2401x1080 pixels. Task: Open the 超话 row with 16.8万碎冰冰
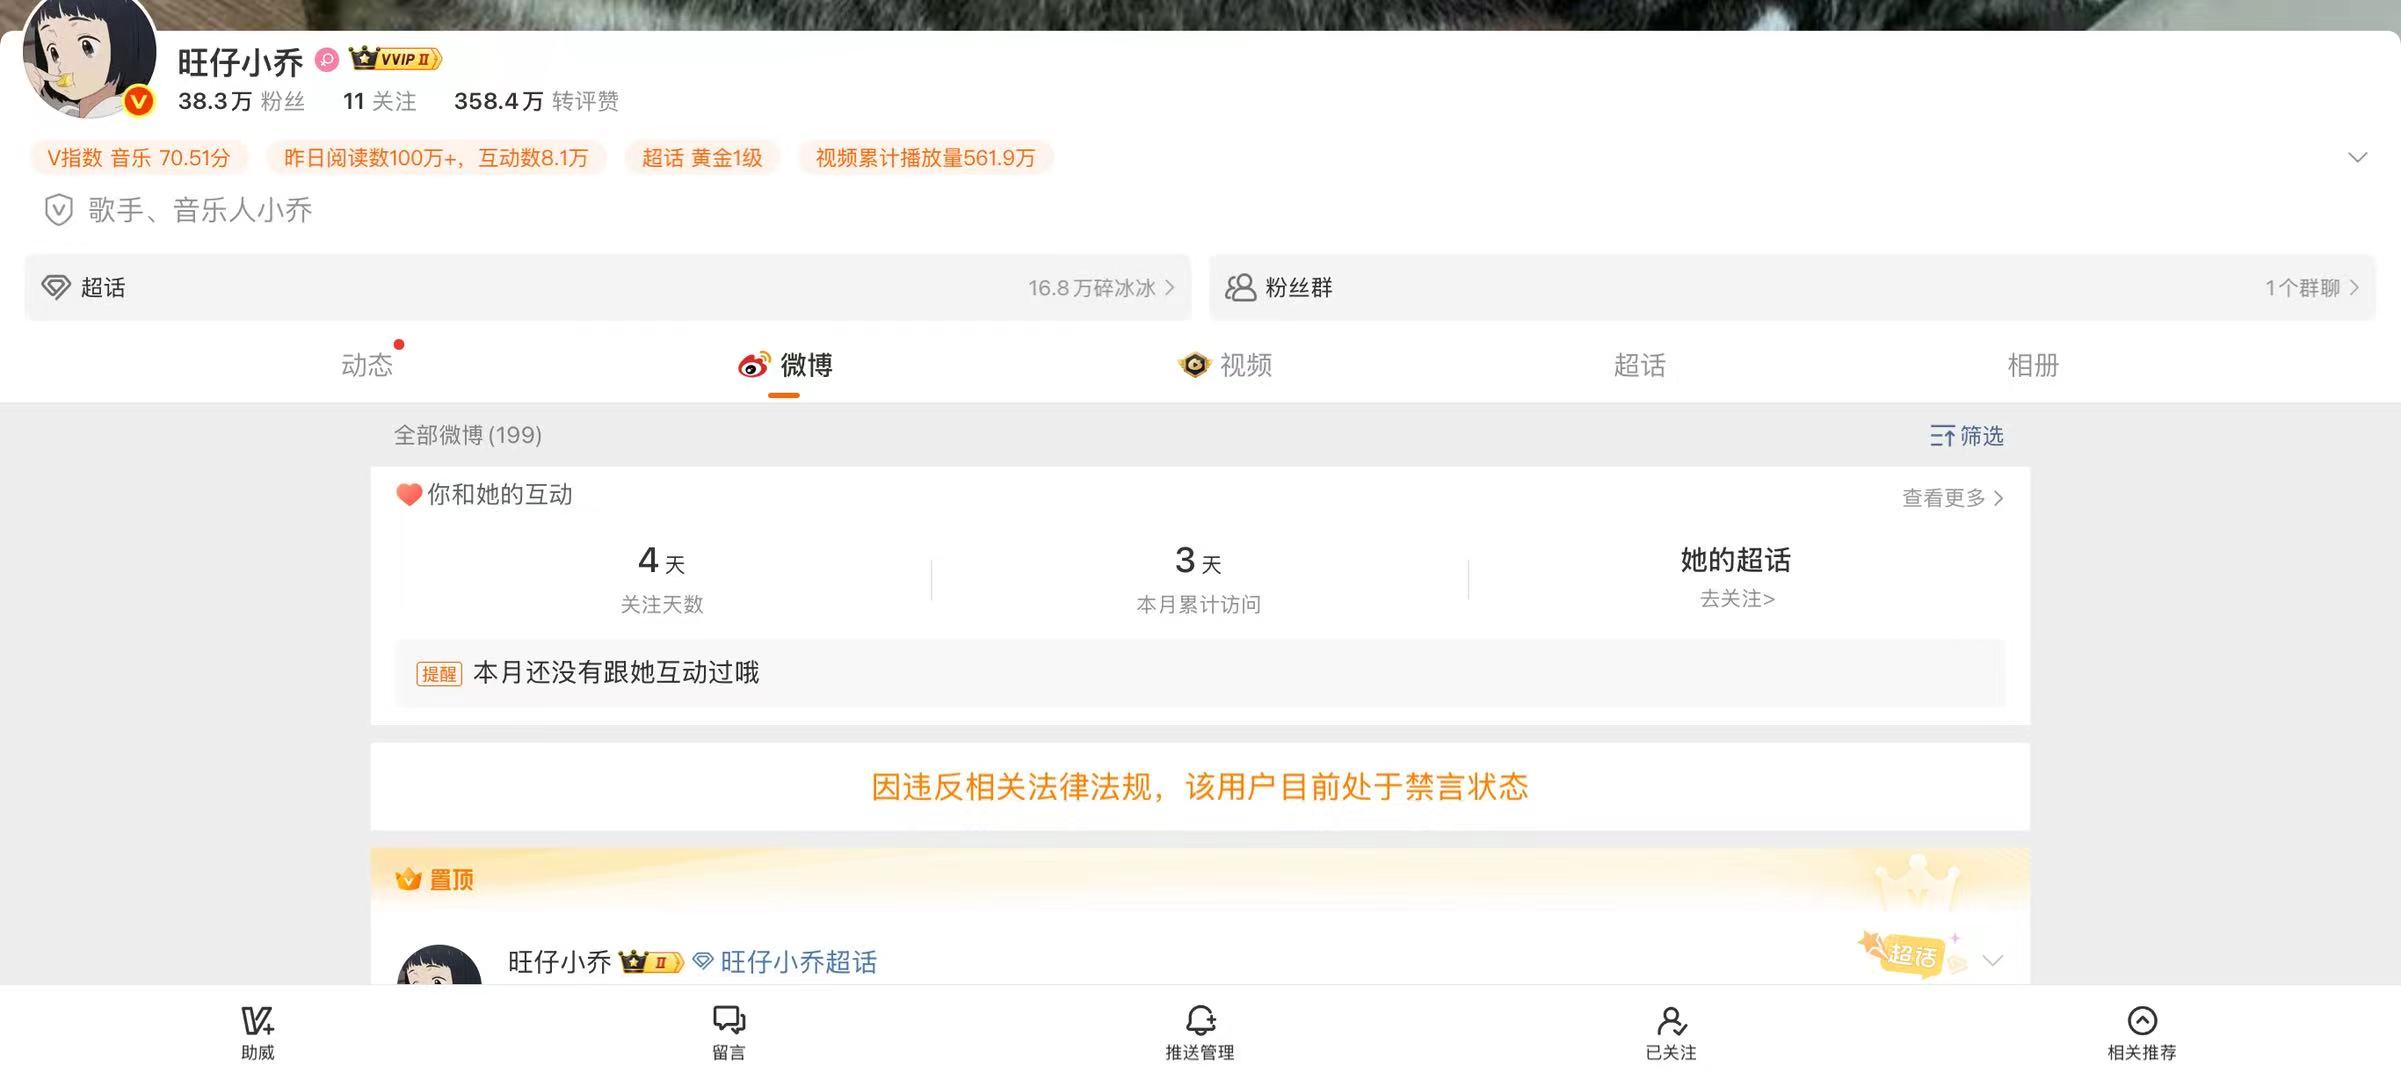pyautogui.click(x=607, y=288)
